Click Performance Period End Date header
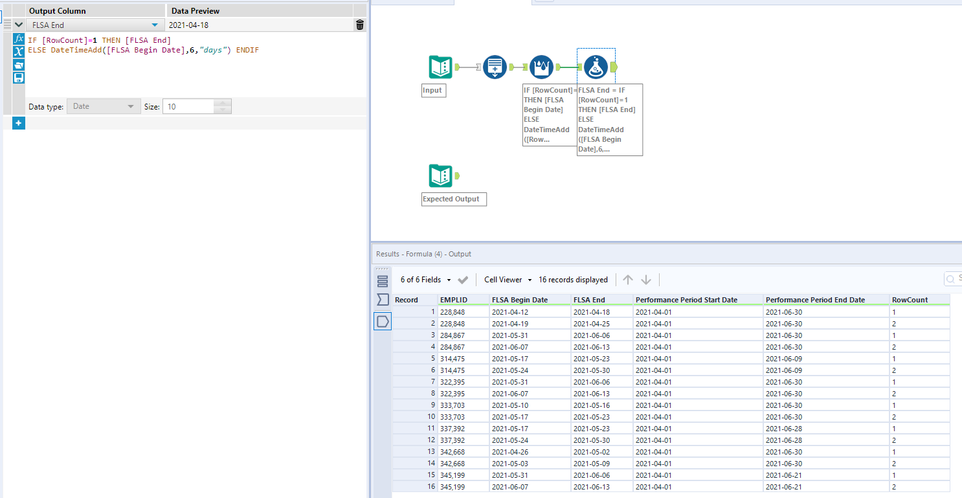Screen dimensions: 962x498 click(x=826, y=300)
